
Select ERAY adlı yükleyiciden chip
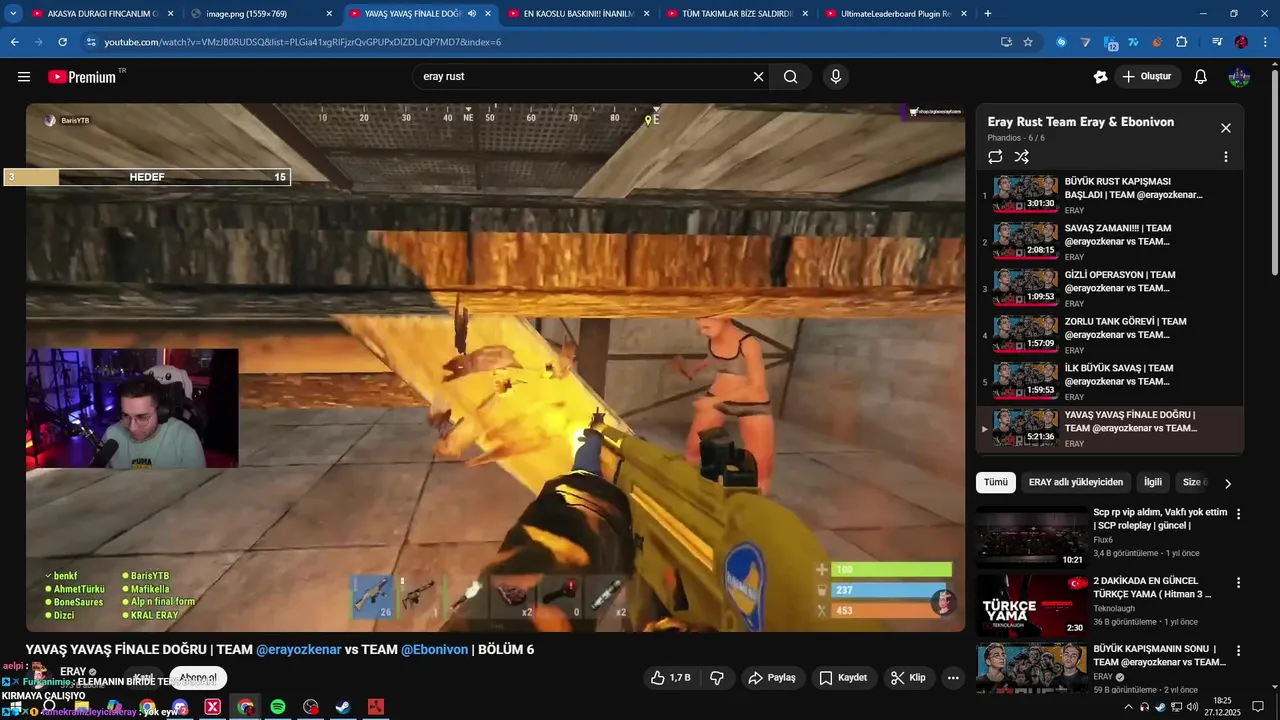coord(1076,482)
